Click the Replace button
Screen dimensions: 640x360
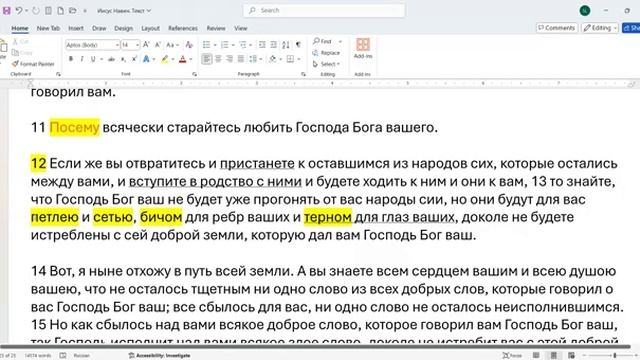tap(326, 53)
